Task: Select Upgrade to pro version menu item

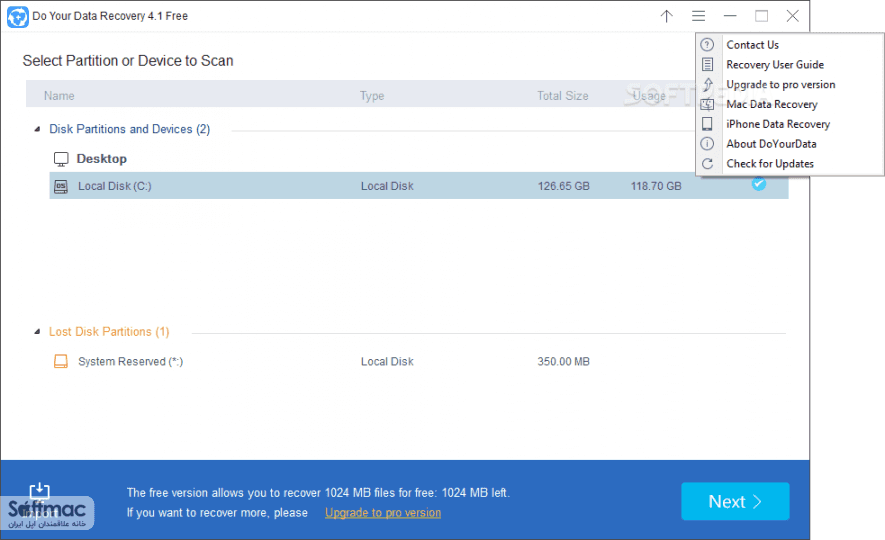Action: coord(781,85)
